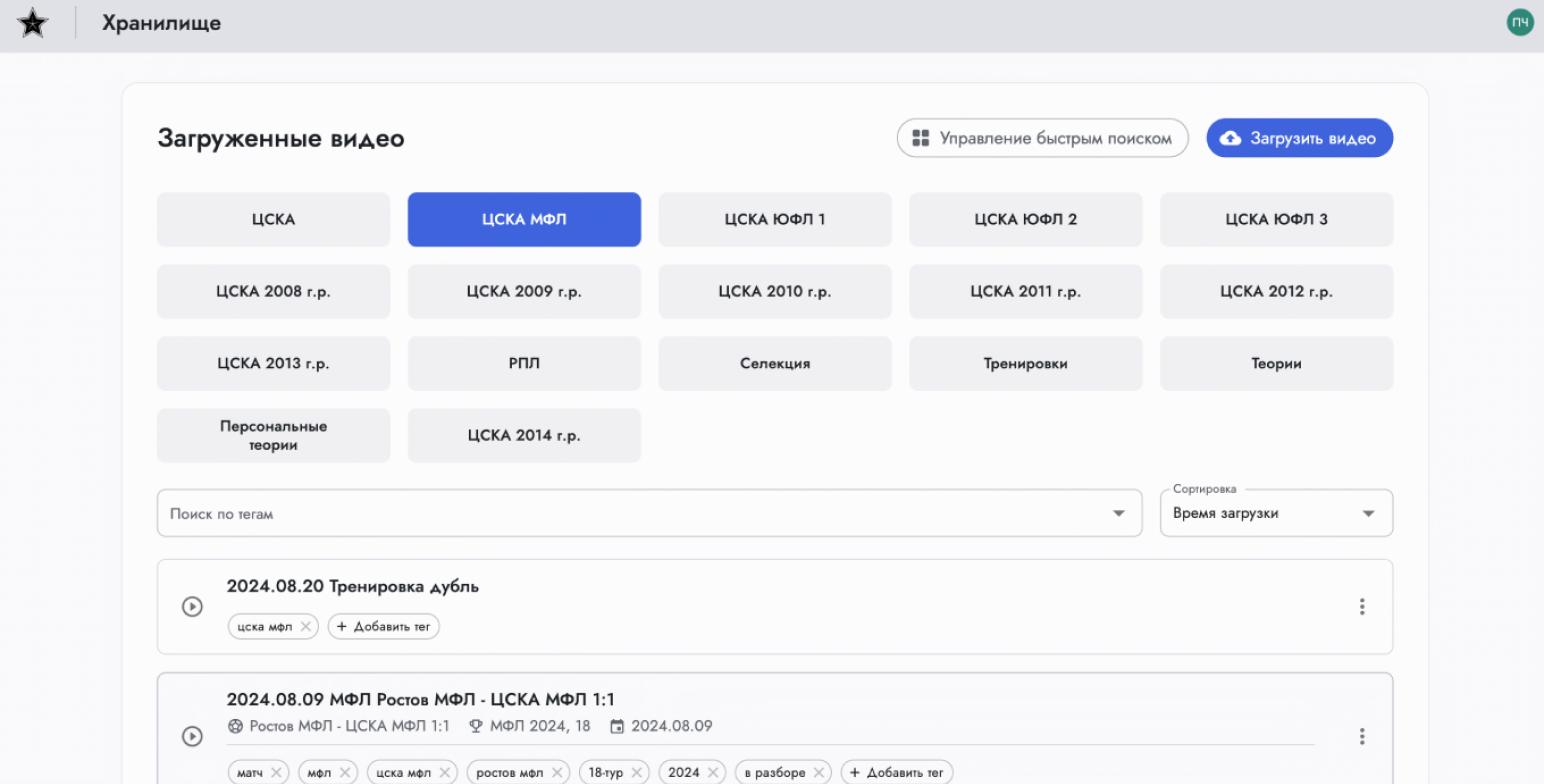This screenshot has width=1544, height=784.
Task: Click the 2024.08.09 date text
Action: pyautogui.click(x=672, y=726)
